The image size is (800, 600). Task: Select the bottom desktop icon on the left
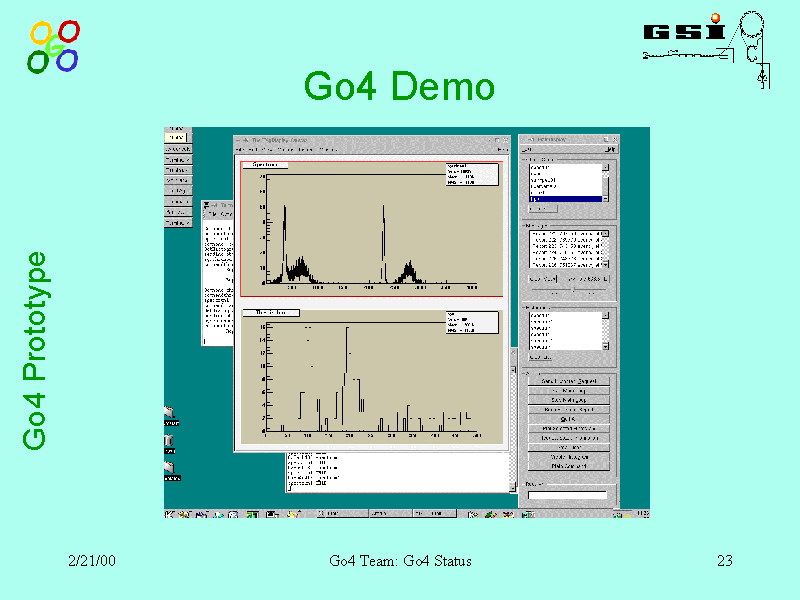tap(171, 469)
